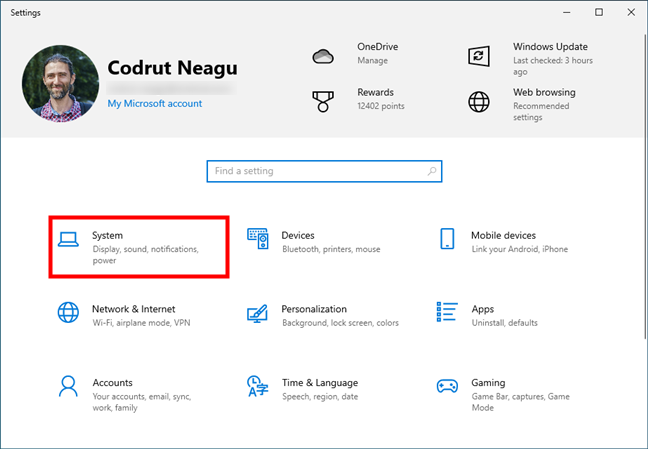Click Rewards 12402 points text
Image resolution: width=648 pixels, height=449 pixels.
[x=381, y=106]
